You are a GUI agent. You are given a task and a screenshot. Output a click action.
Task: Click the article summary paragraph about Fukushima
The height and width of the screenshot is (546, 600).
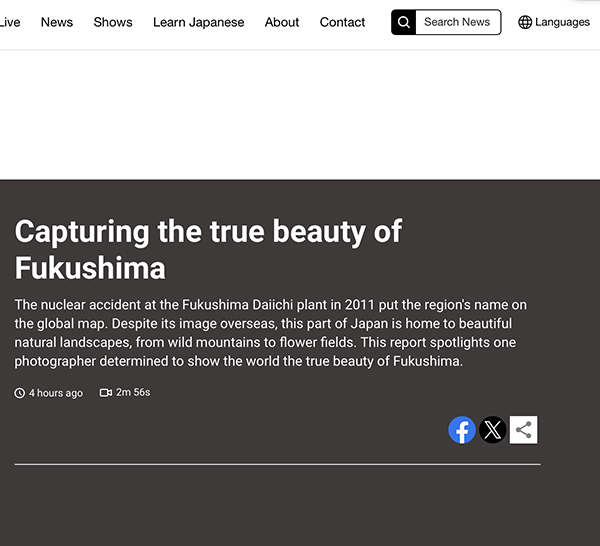271,333
